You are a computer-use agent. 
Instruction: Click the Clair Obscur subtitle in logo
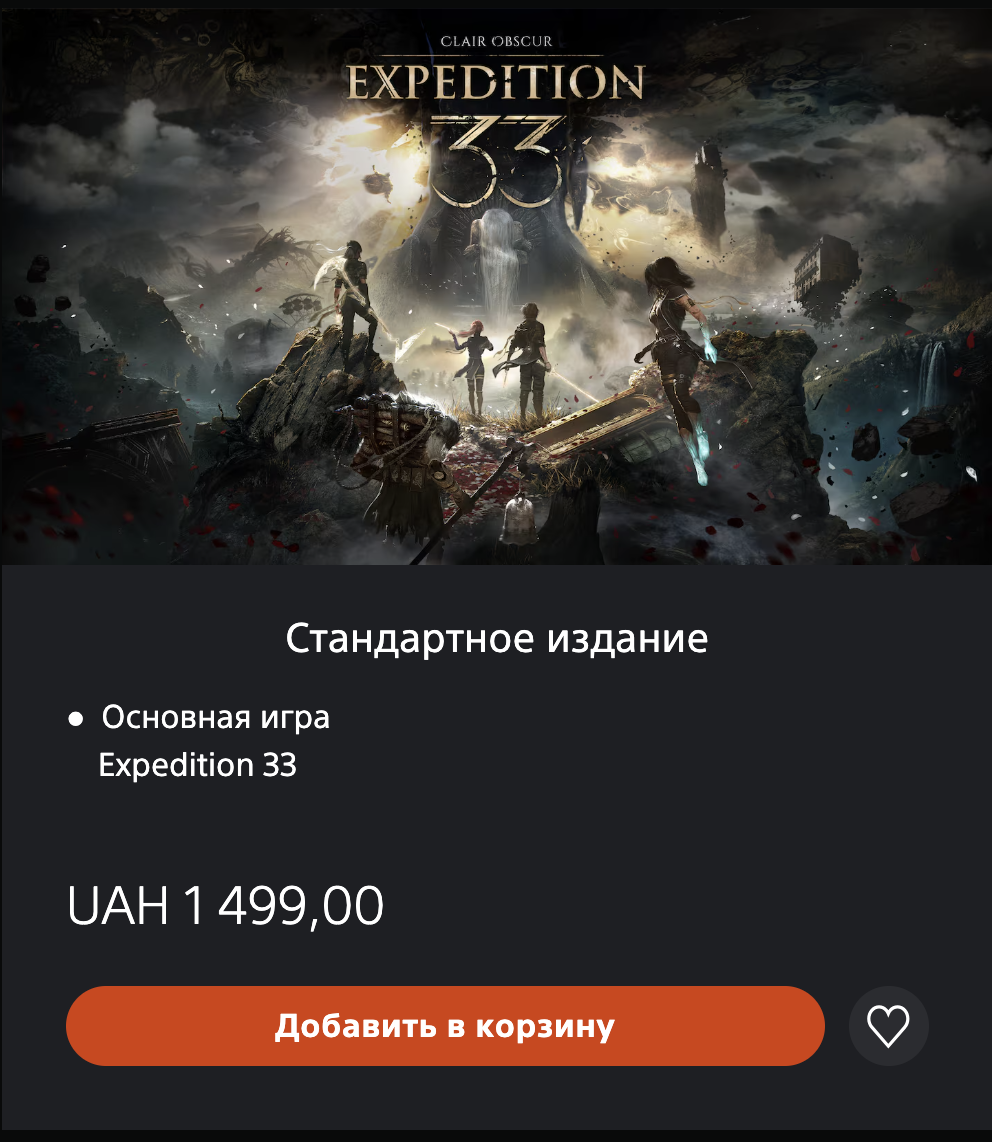496,42
